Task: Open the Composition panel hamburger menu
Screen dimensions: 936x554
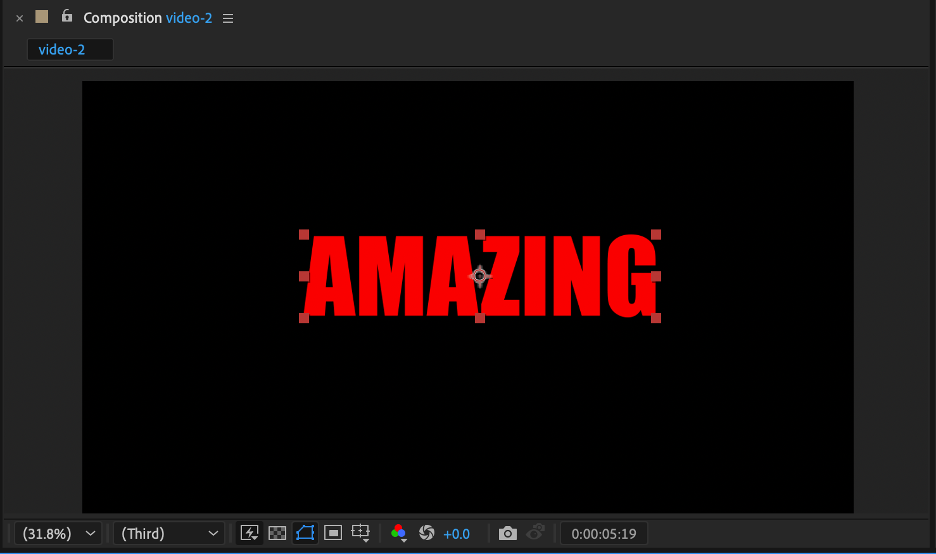Action: coord(228,19)
